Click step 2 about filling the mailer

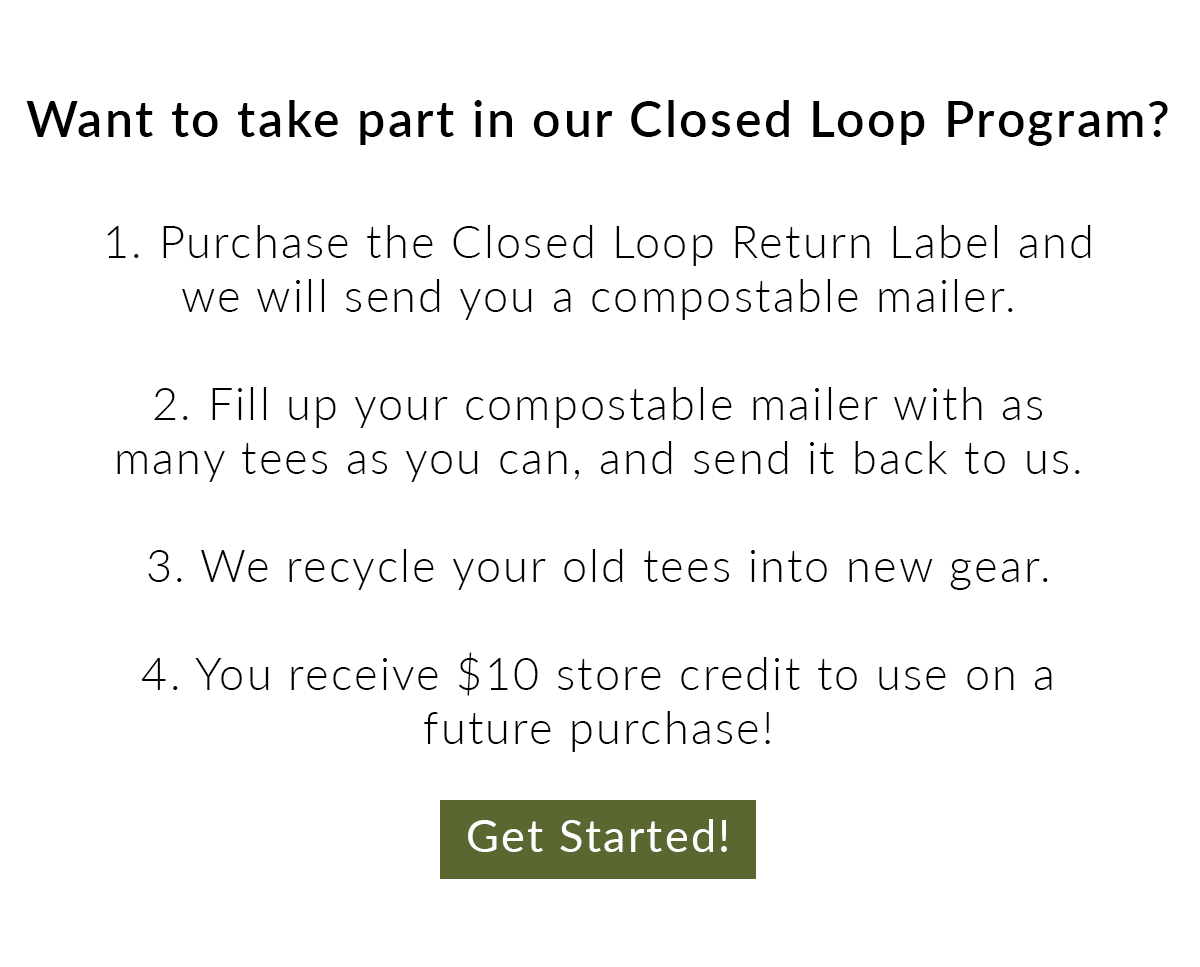(x=600, y=430)
